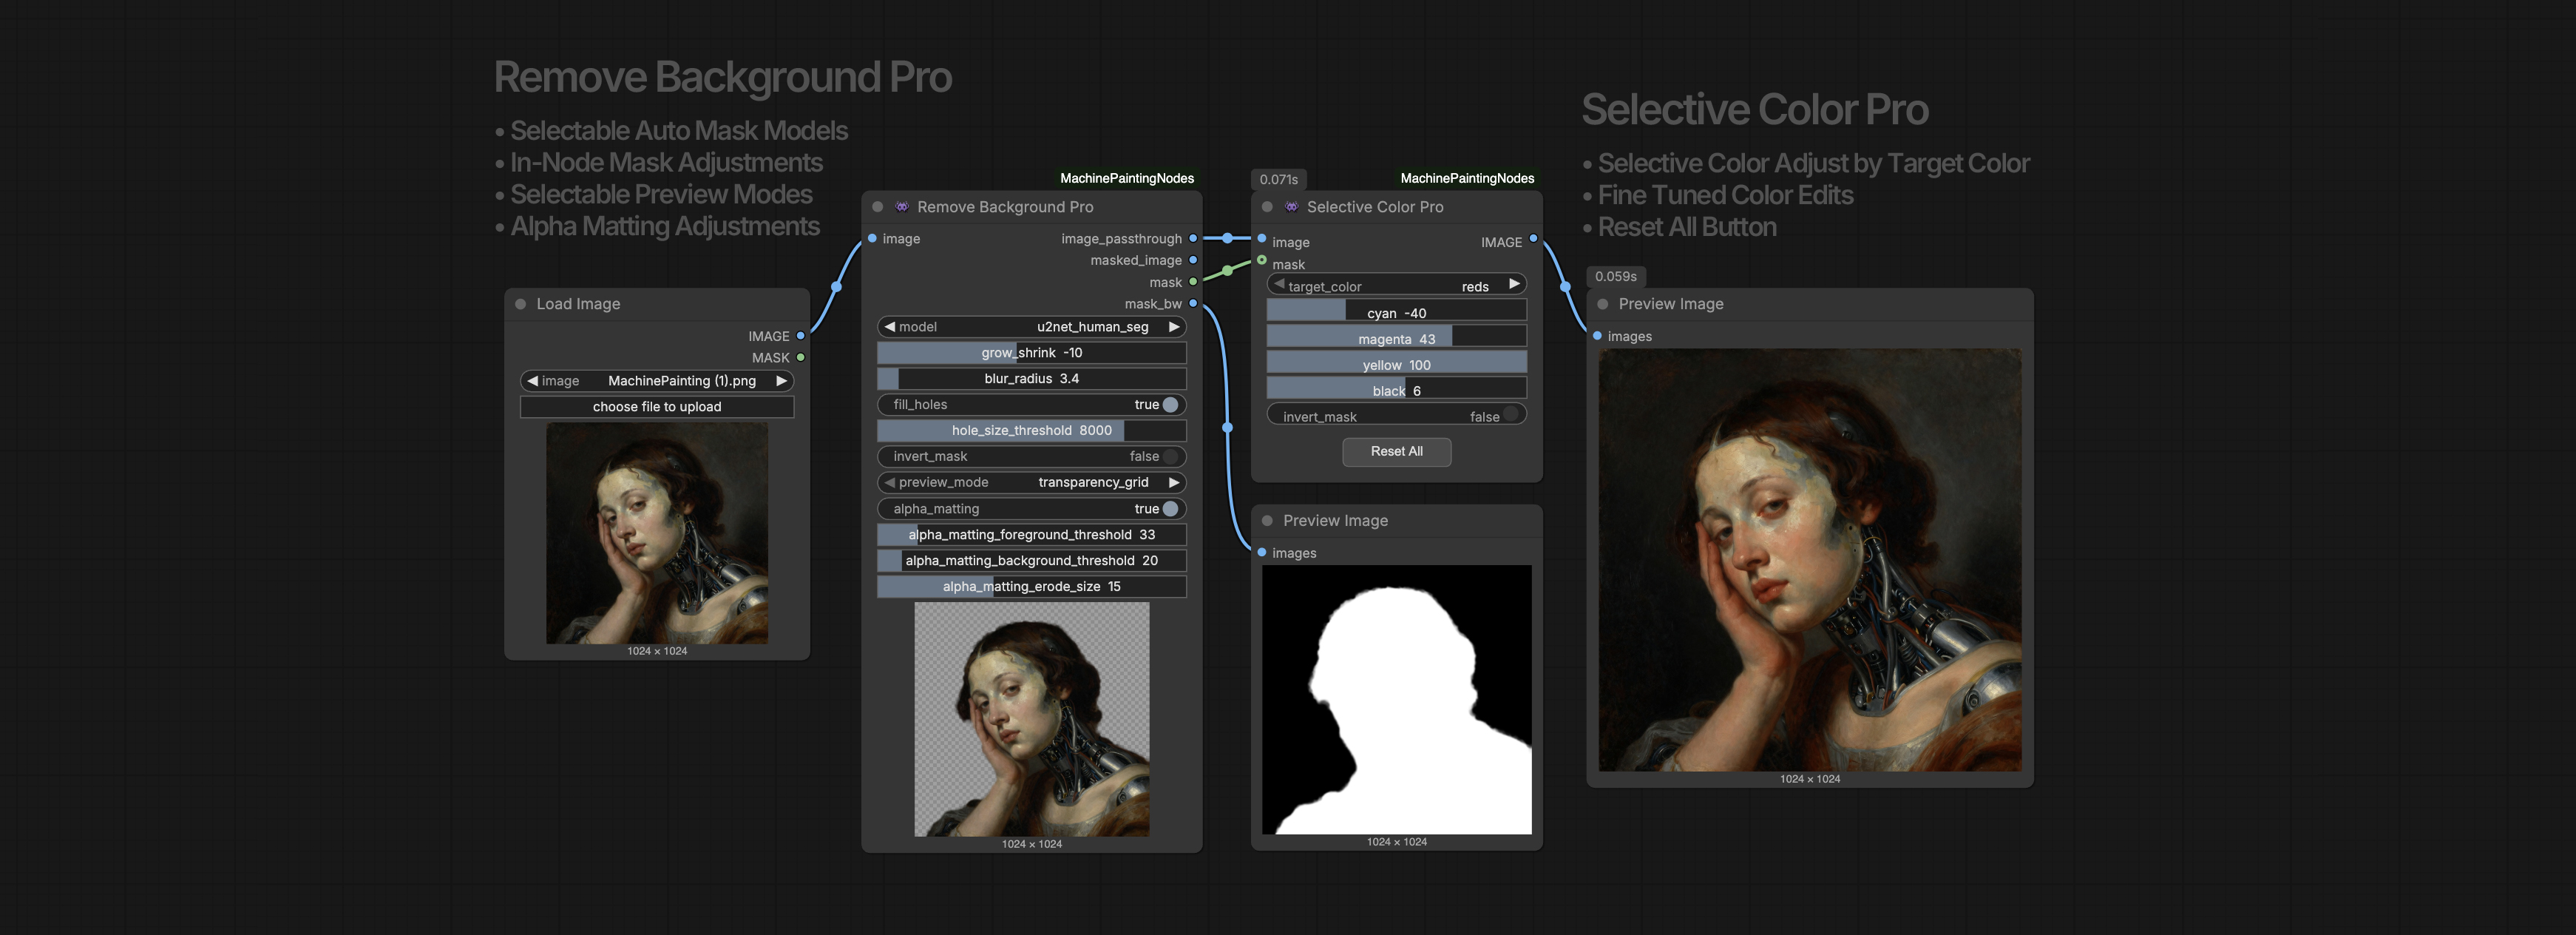Screen dimensions: 2576x935
Task: Click transparency grid preview thumbnail
Action: (x=1032, y=720)
